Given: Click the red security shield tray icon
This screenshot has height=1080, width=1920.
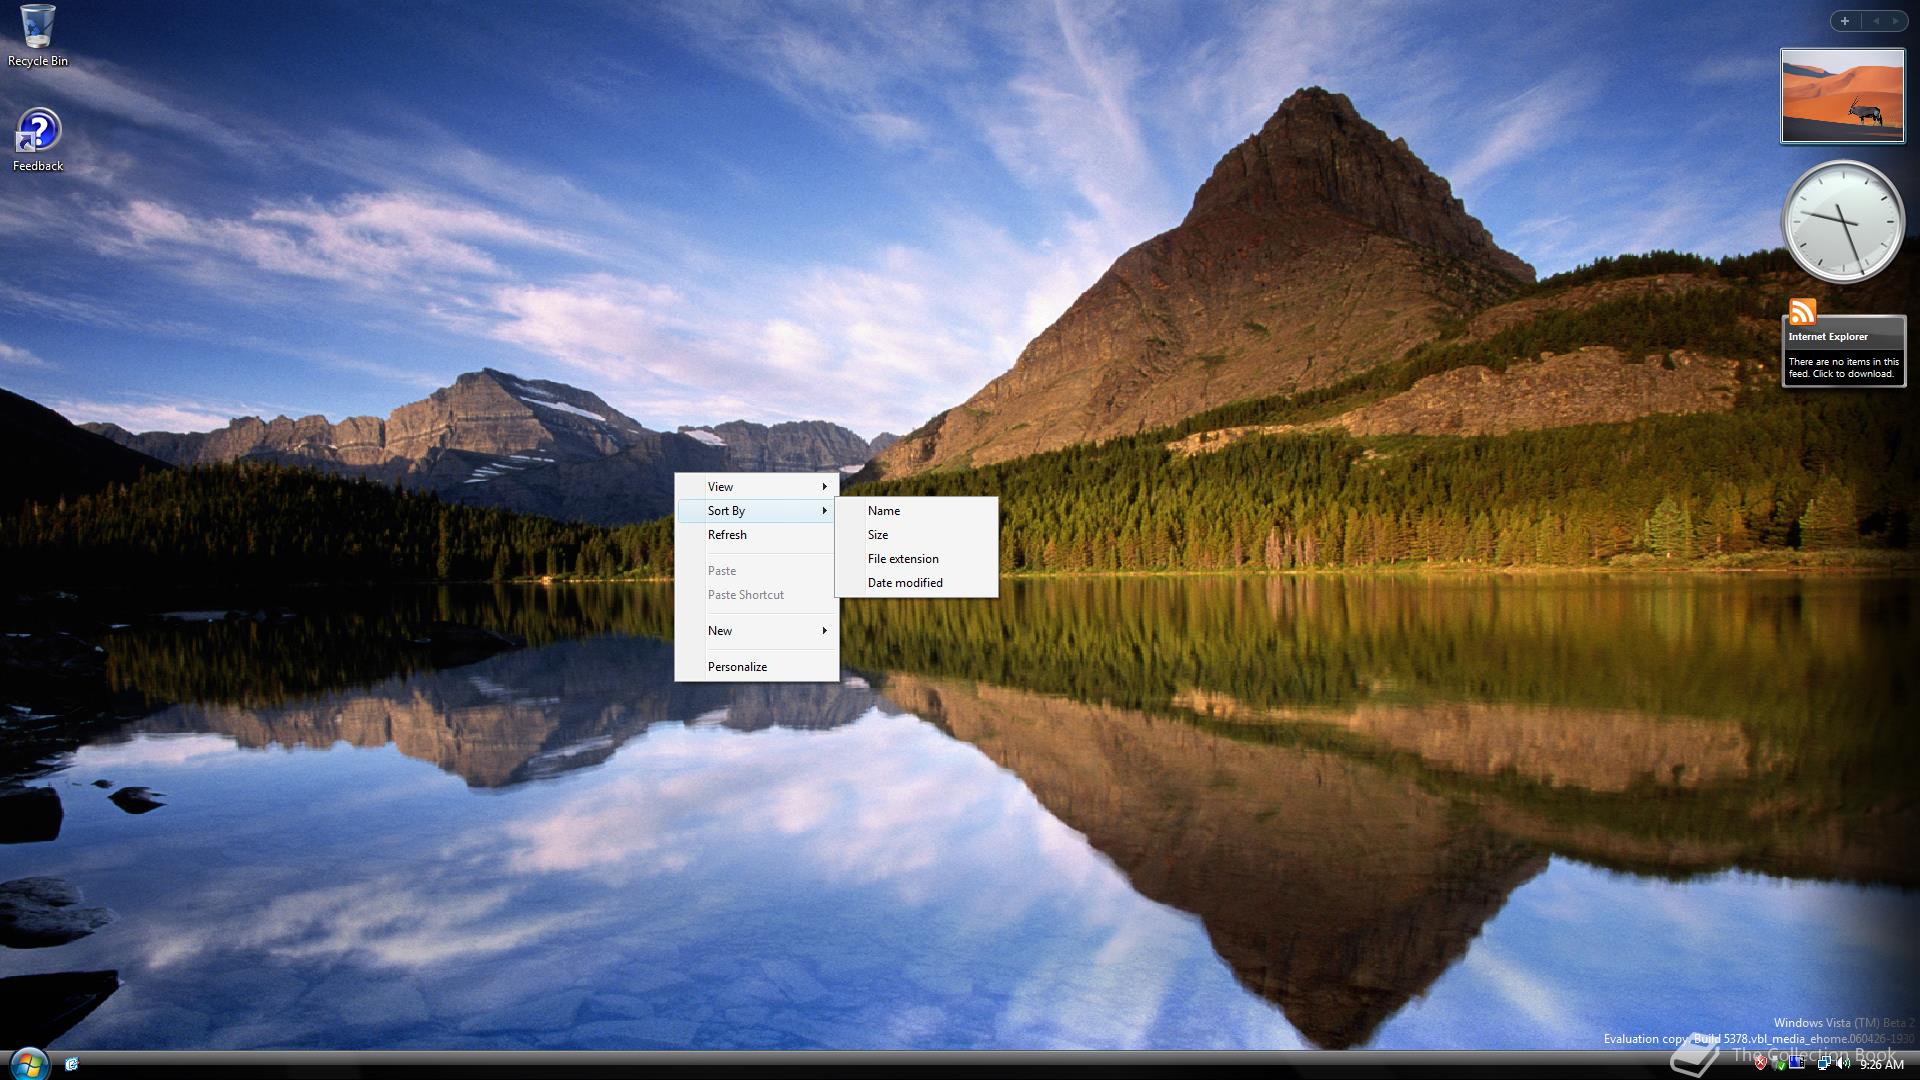Looking at the screenshot, I should click(x=1761, y=1063).
